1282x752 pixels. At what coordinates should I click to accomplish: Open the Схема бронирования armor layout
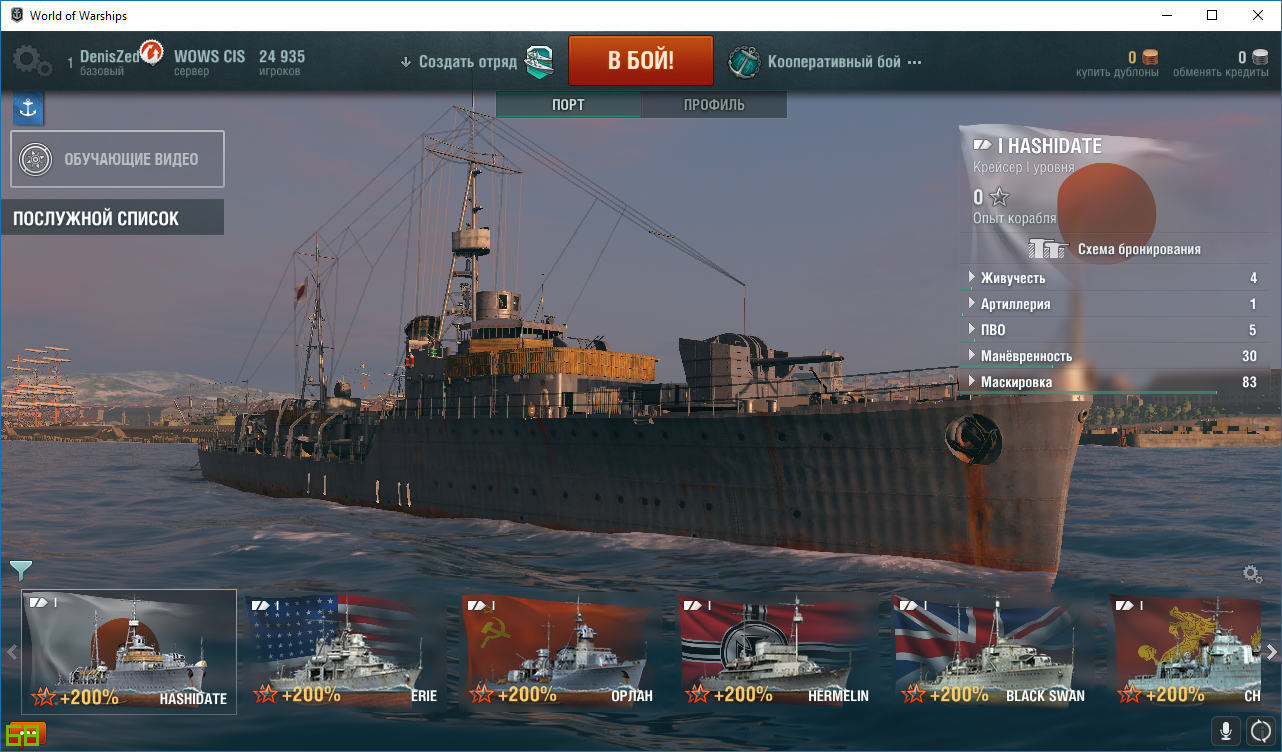click(x=1139, y=249)
